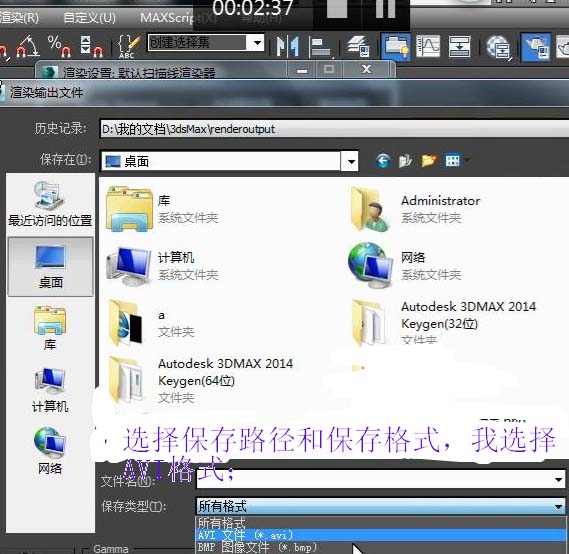Click the pause button on recorder overlay
Image resolution: width=569 pixels, height=554 pixels.
[x=385, y=8]
